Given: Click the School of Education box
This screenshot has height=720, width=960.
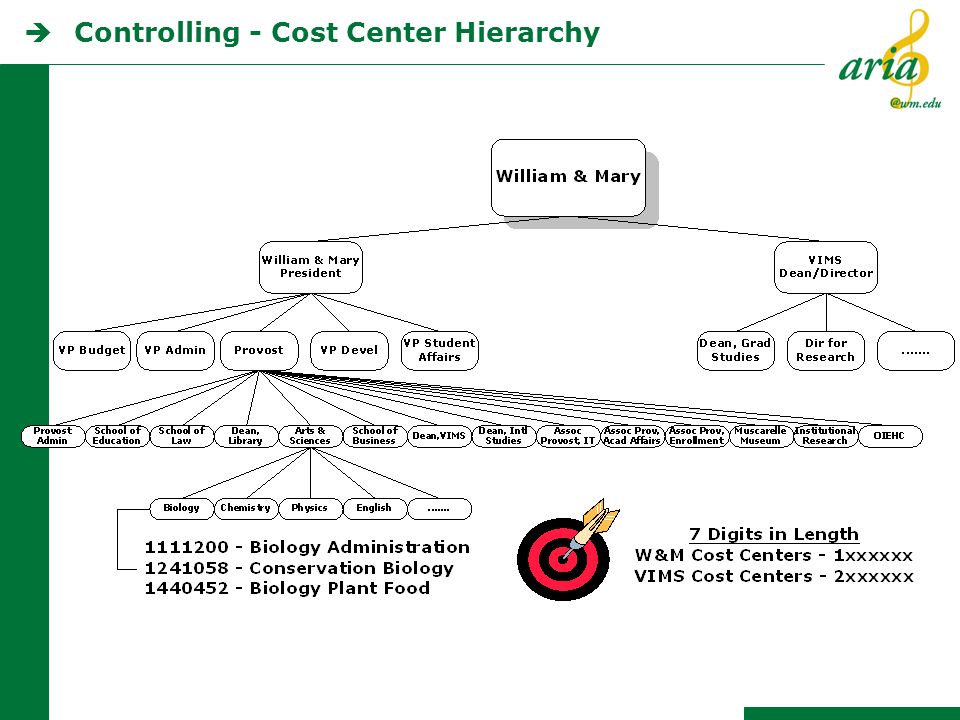Looking at the screenshot, I should (117, 436).
